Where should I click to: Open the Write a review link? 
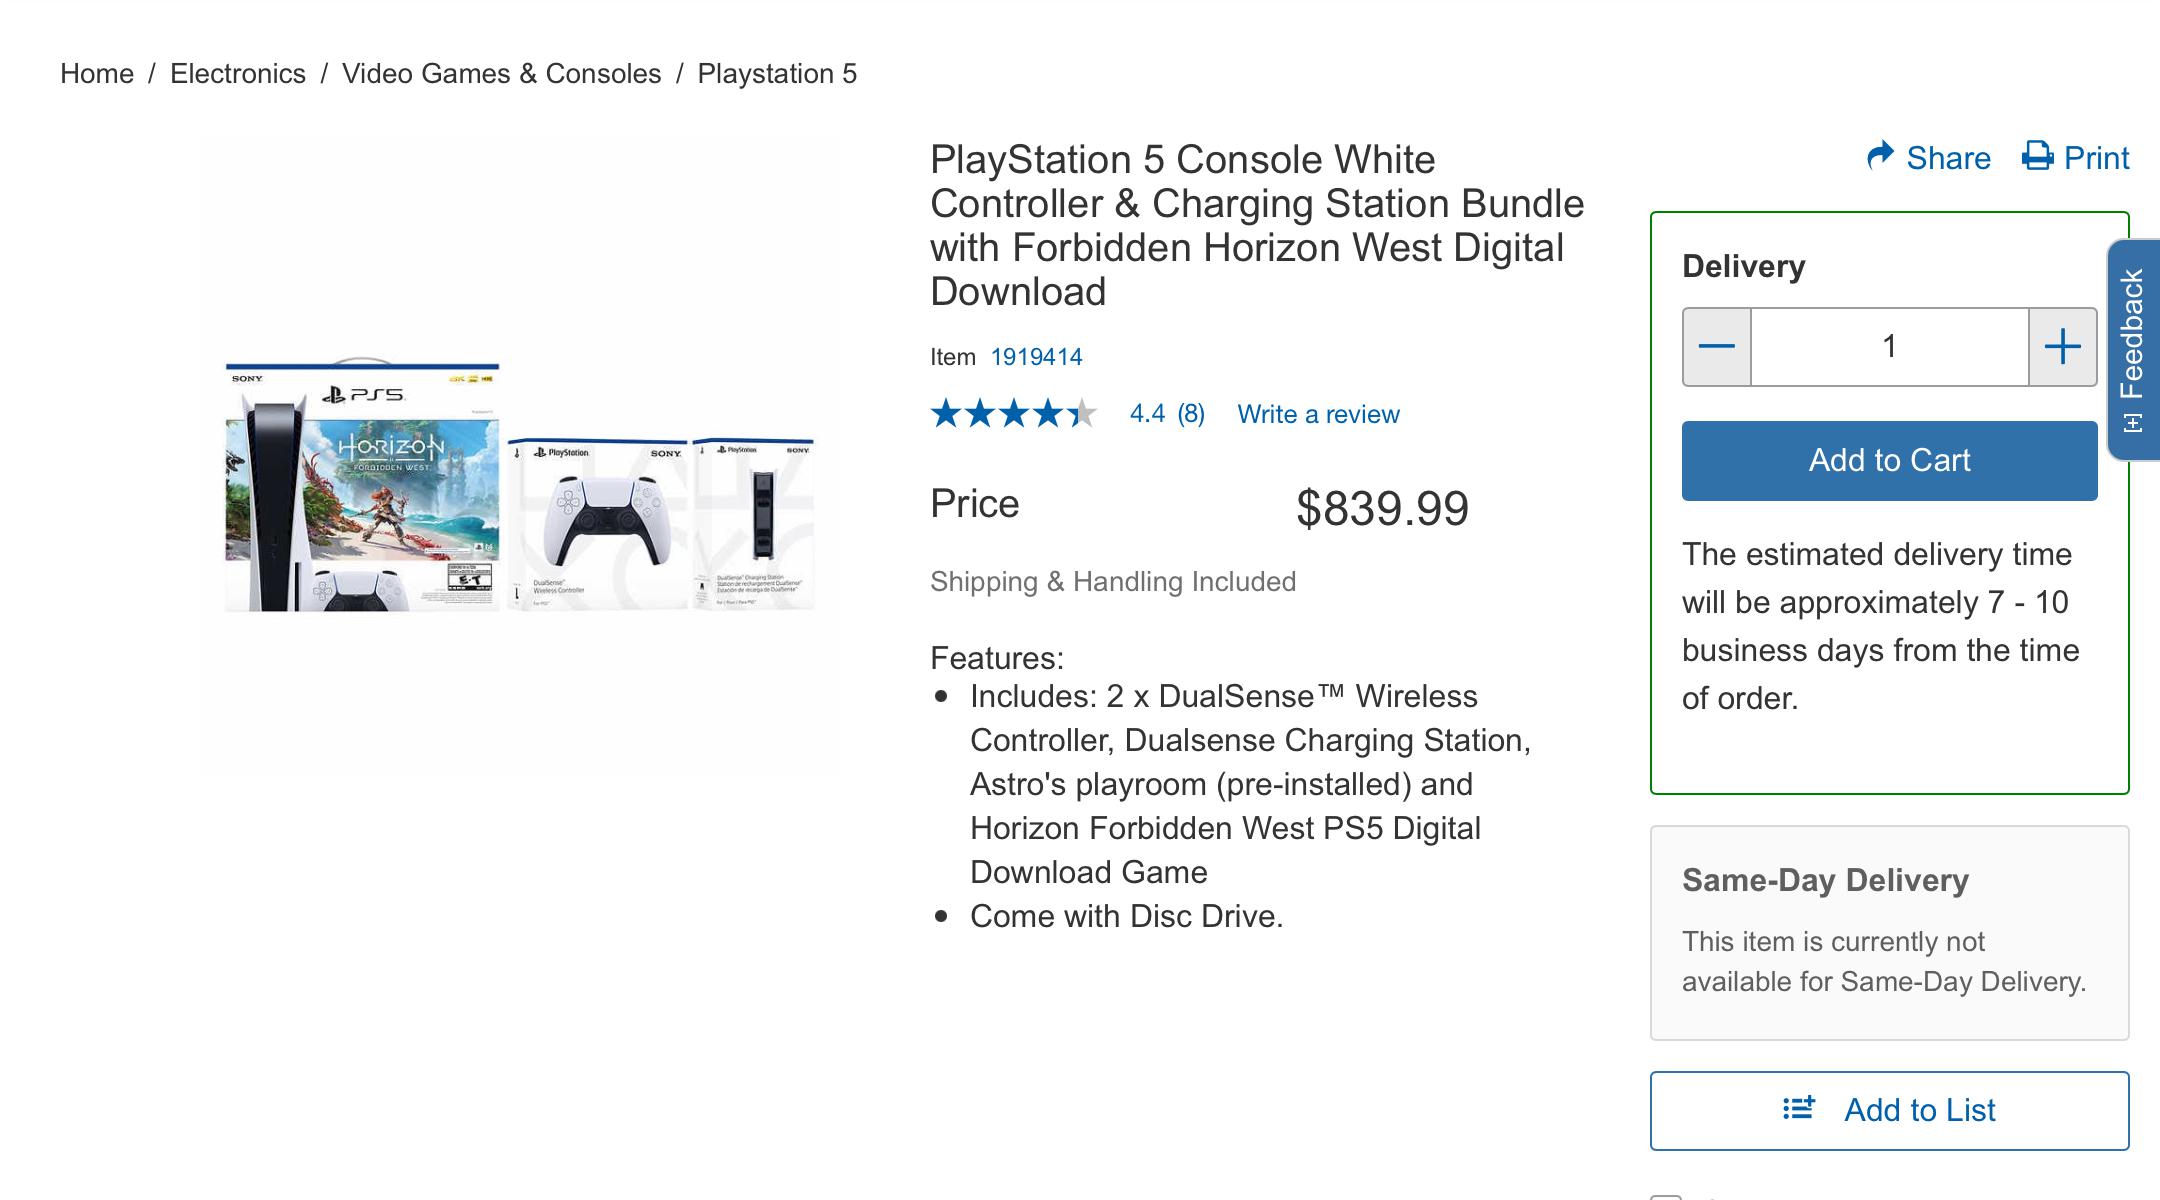[1318, 413]
